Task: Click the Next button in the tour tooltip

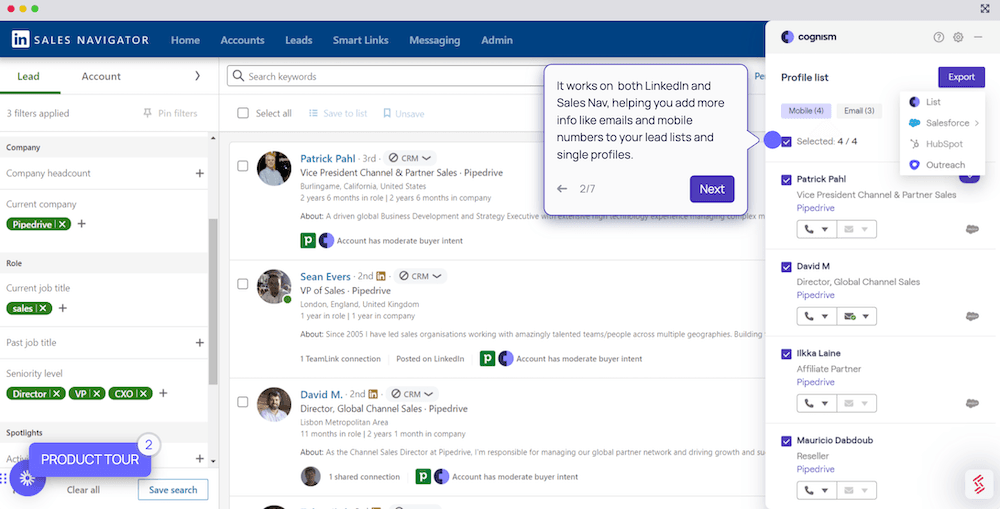Action: point(711,189)
